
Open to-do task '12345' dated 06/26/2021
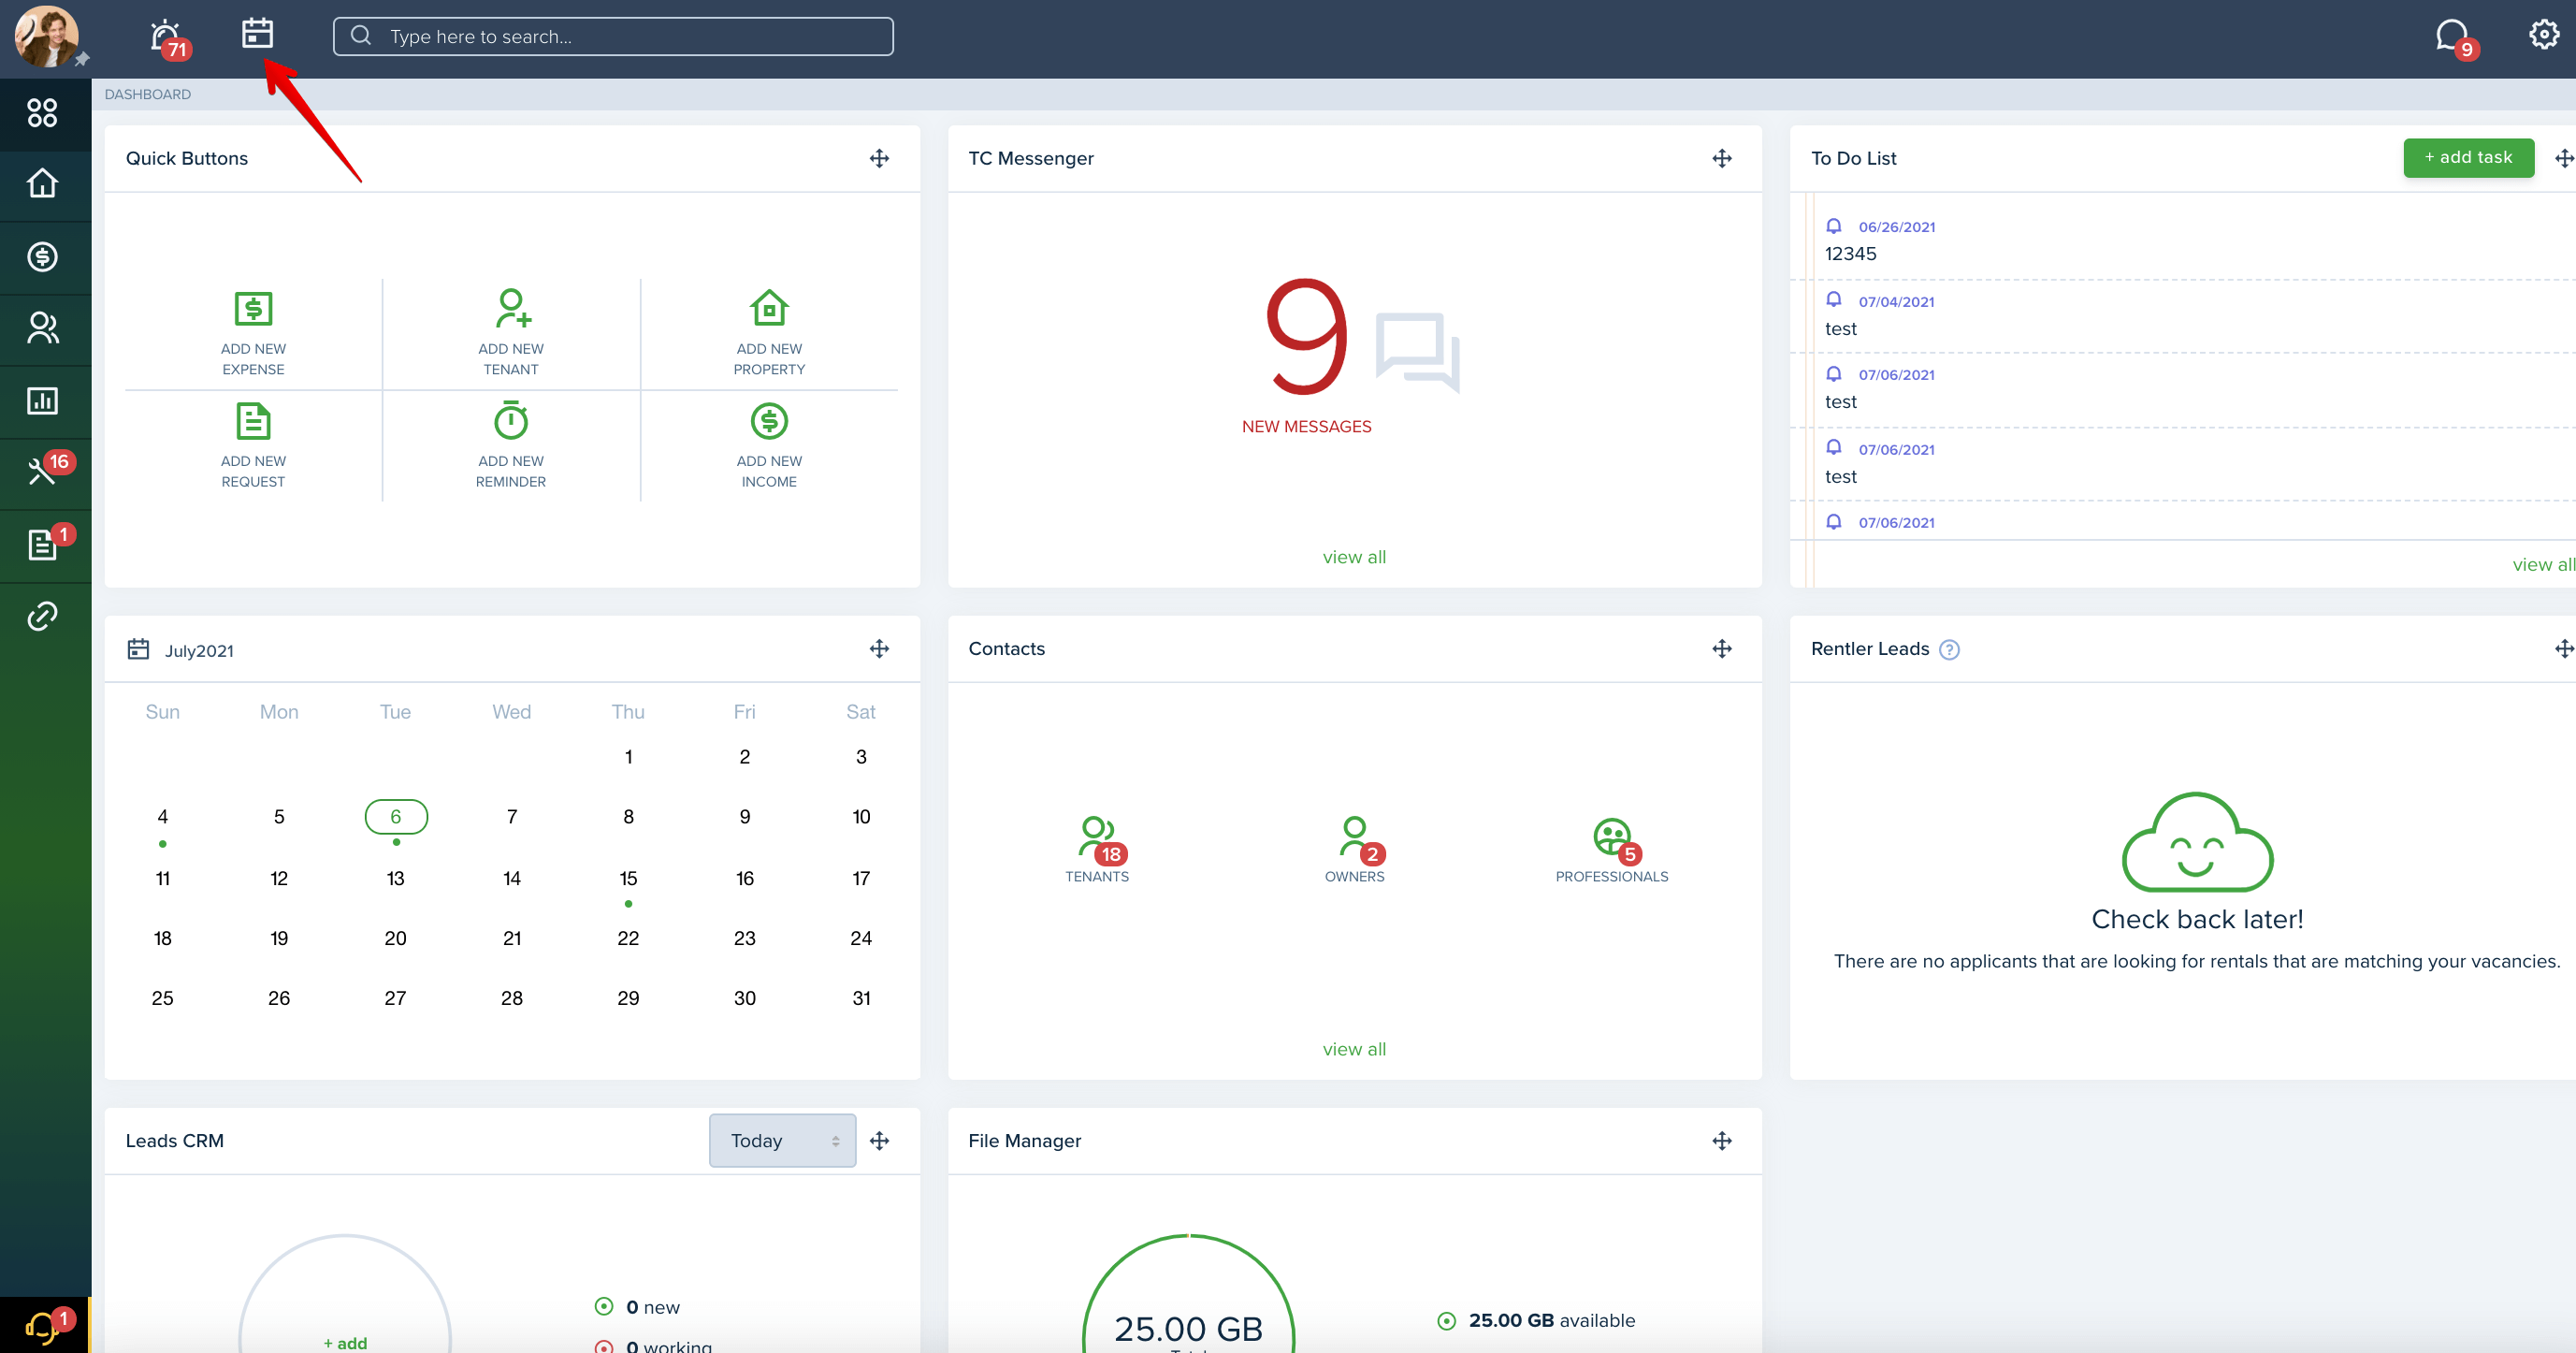(1851, 254)
